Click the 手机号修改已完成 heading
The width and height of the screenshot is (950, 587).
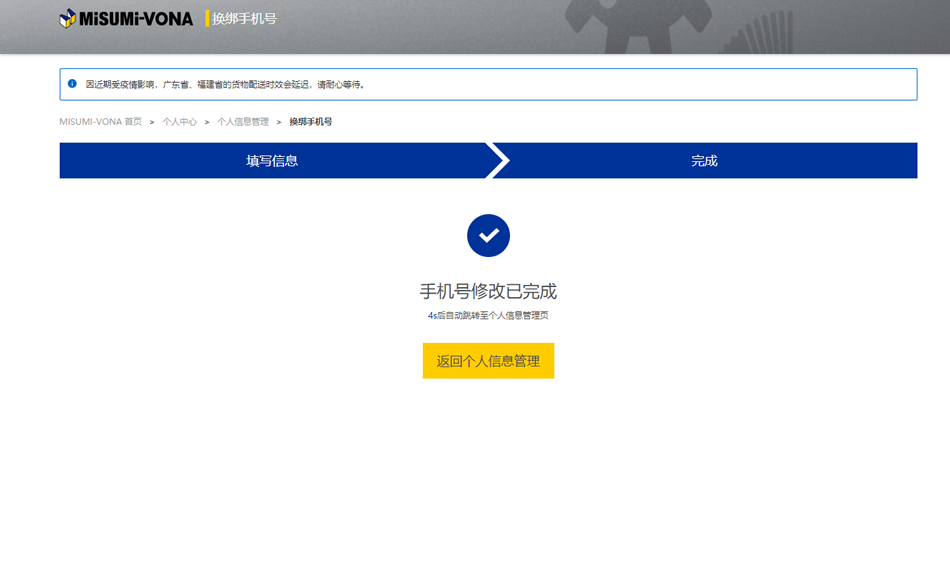[488, 291]
